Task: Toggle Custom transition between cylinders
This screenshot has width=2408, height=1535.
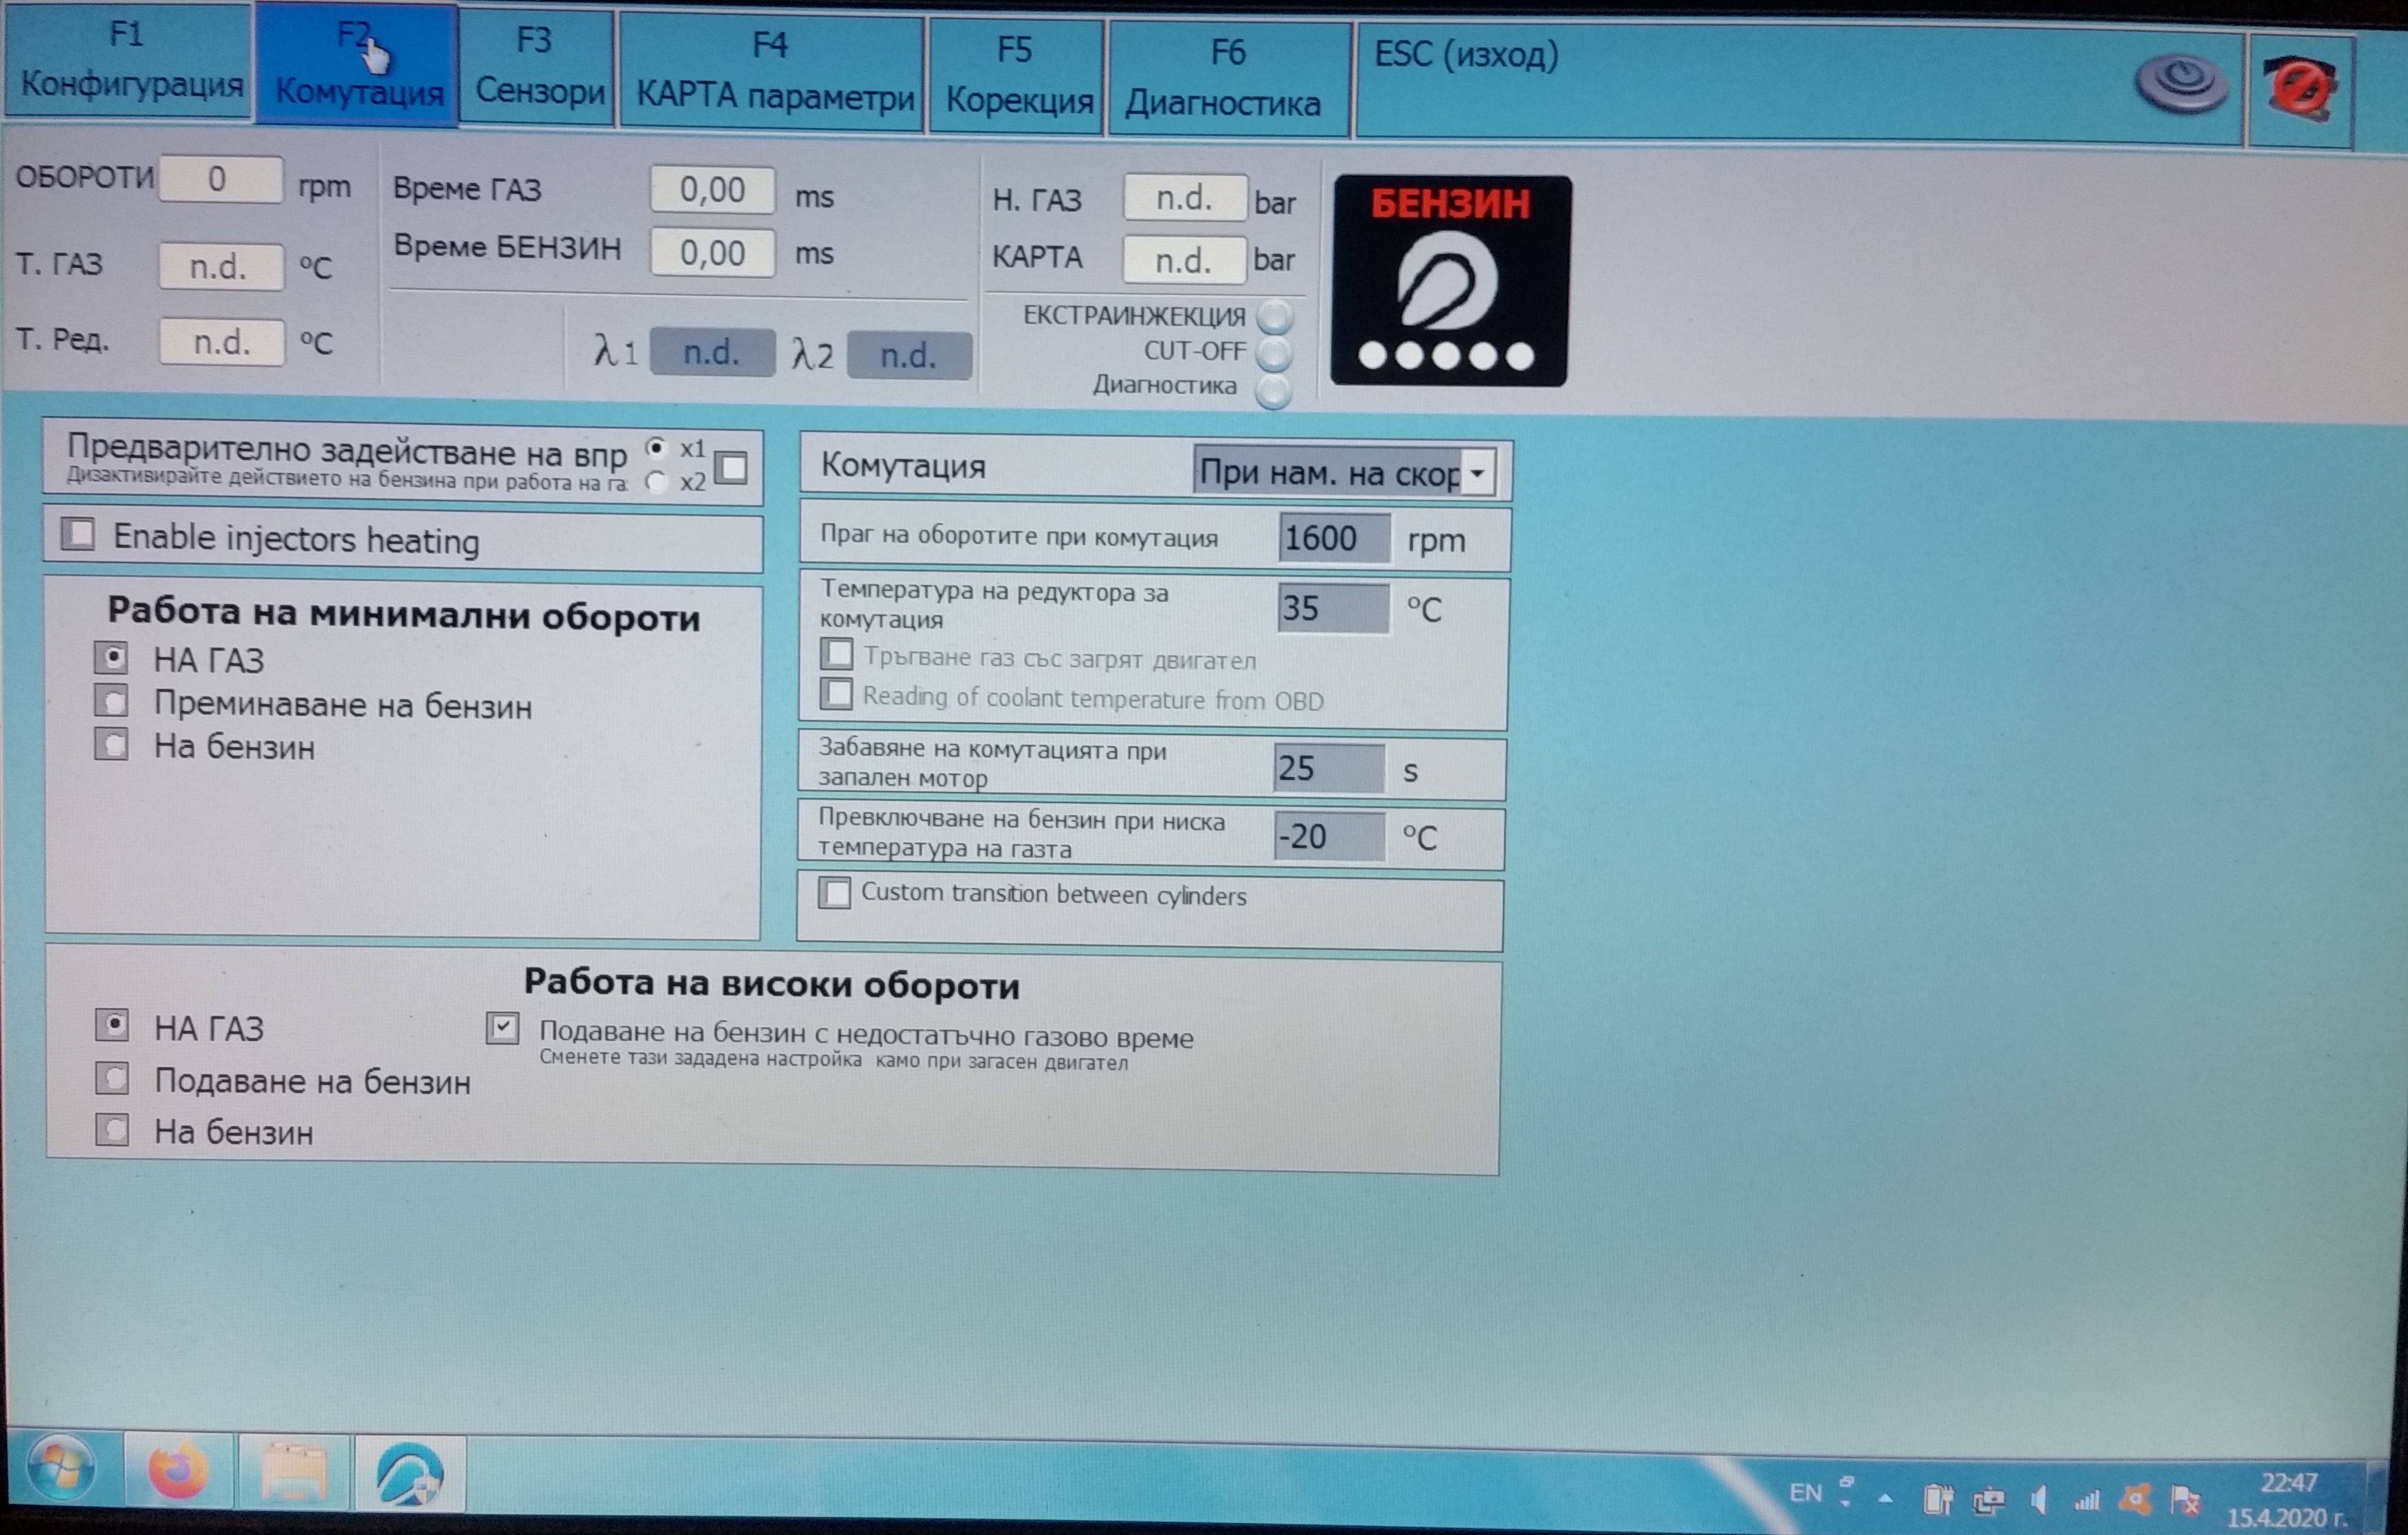Action: coord(834,892)
